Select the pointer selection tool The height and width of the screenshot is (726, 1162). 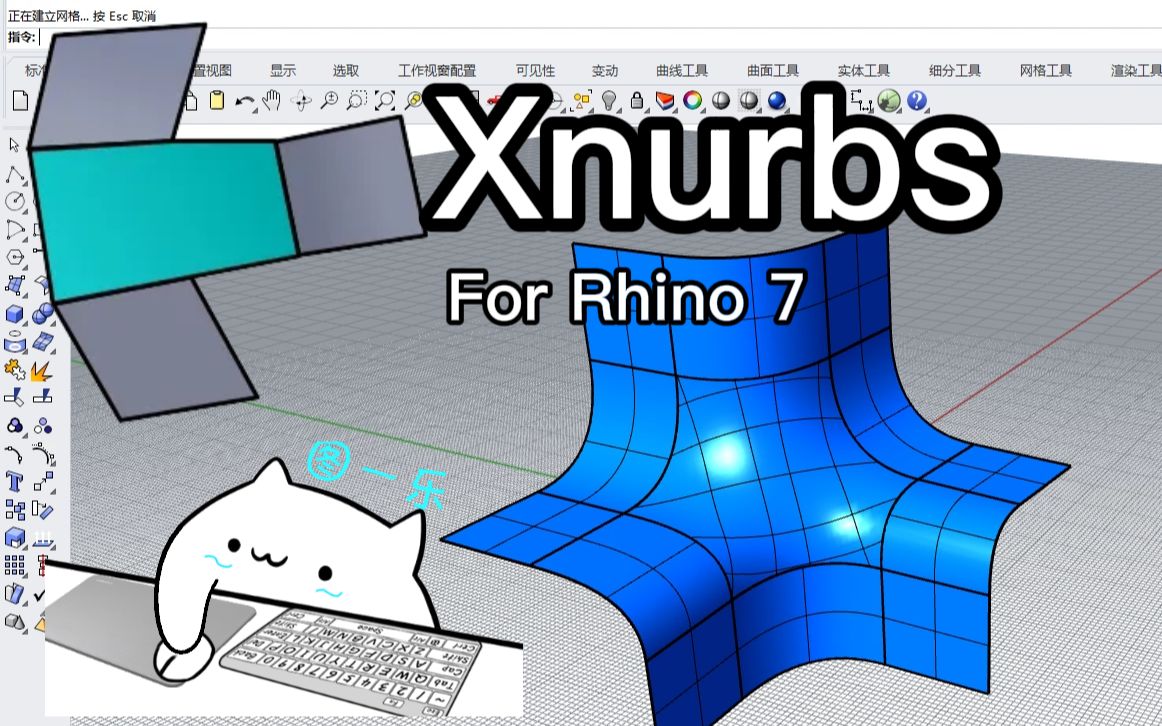coord(14,144)
